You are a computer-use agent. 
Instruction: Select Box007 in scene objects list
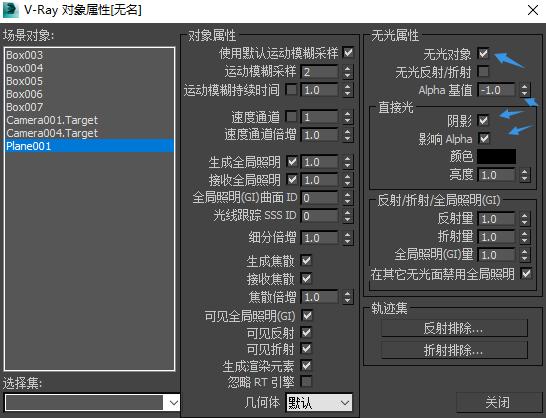[89, 107]
